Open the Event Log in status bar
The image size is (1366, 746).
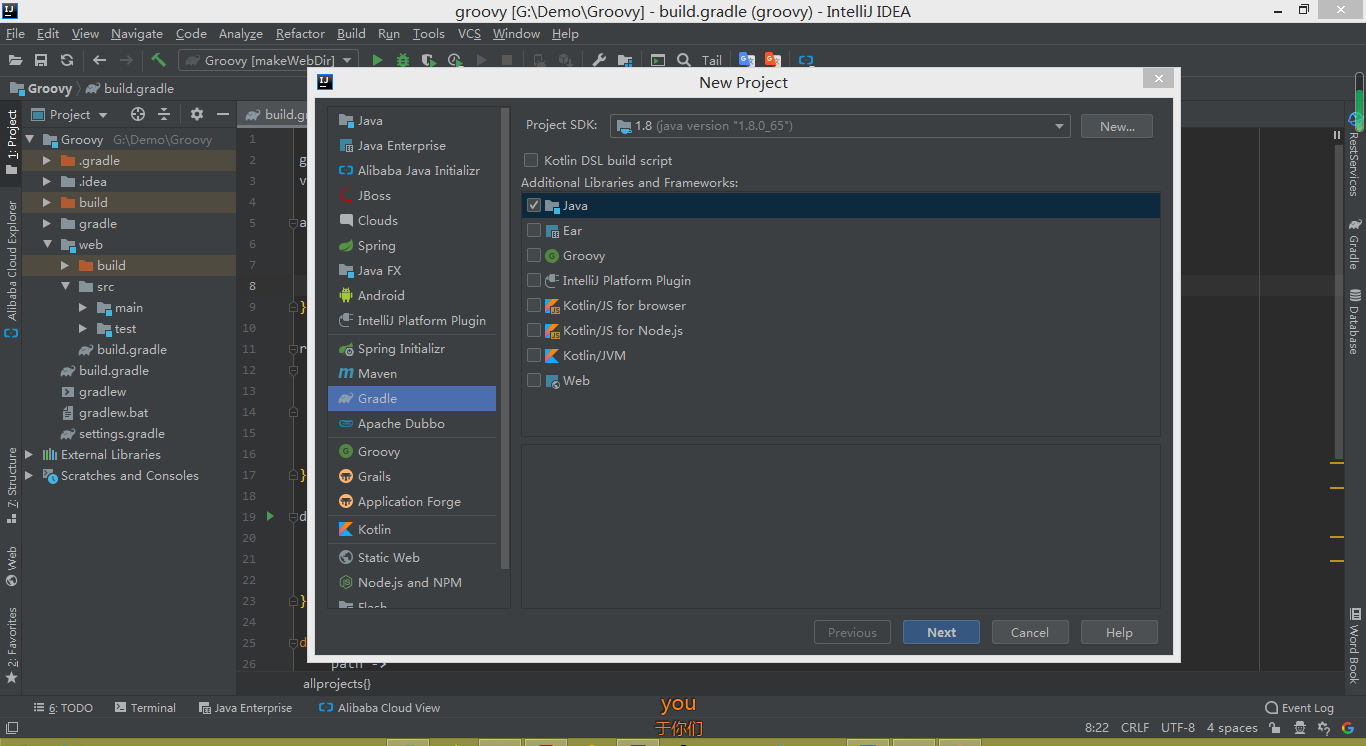(1299, 707)
